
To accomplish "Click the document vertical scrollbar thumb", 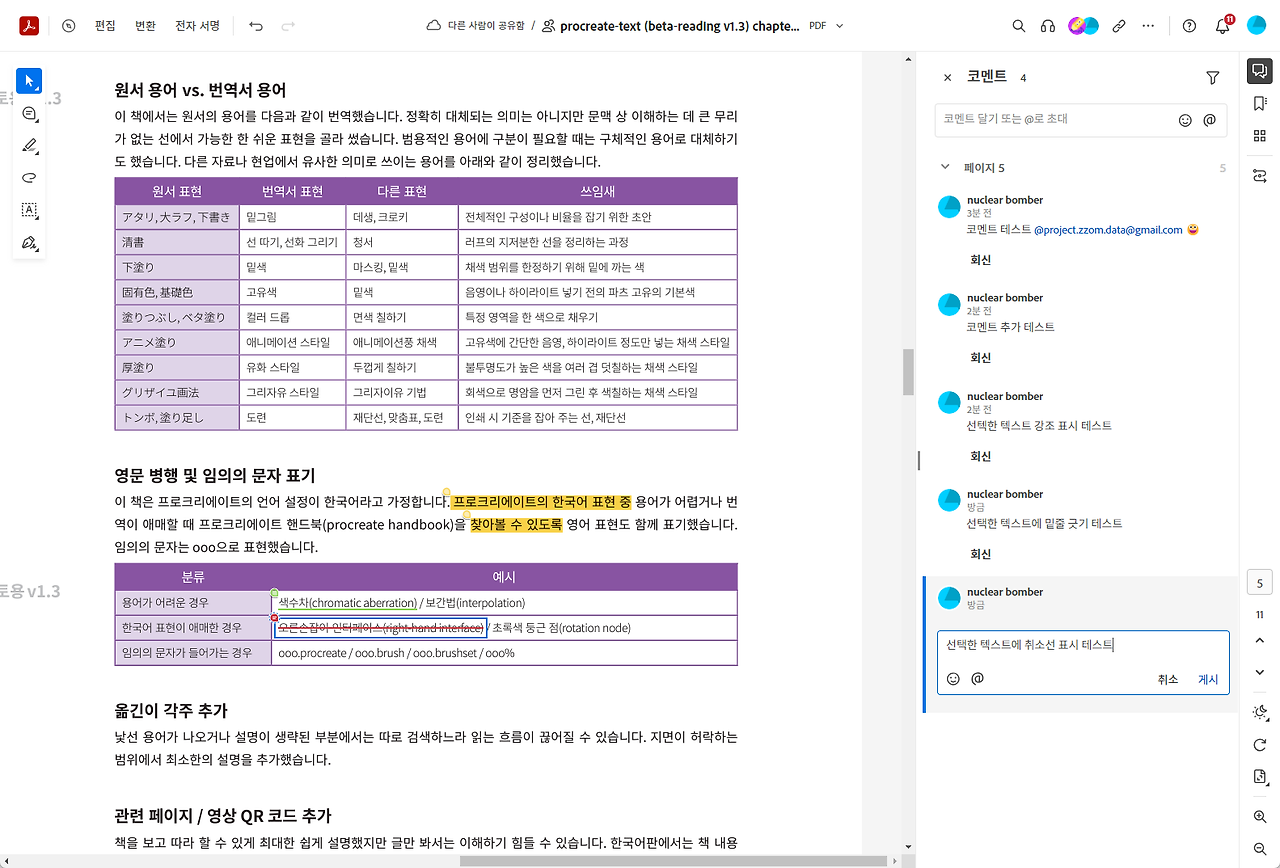I will (x=909, y=372).
